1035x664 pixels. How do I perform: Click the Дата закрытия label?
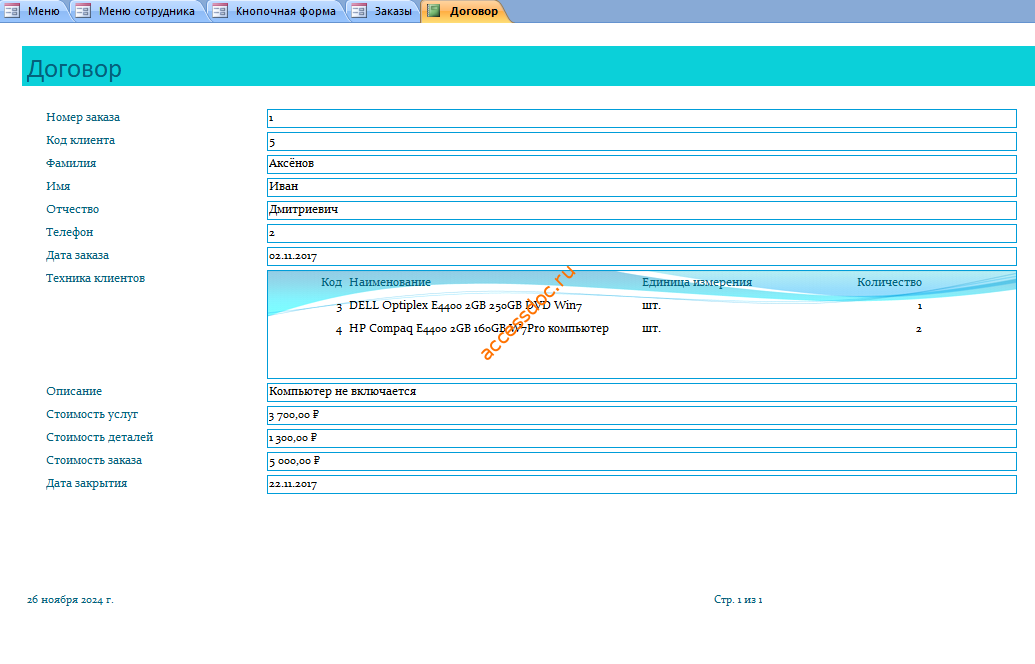tap(86, 484)
